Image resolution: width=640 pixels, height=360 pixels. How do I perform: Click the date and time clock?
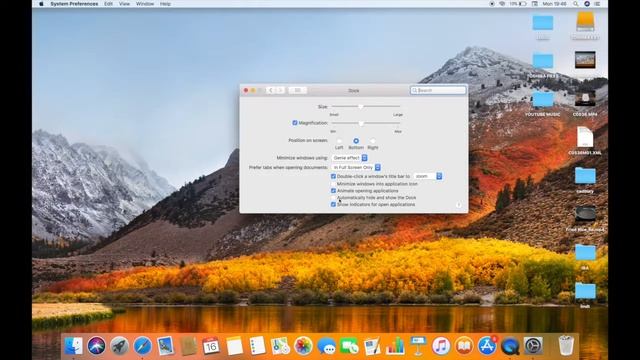pyautogui.click(x=554, y=4)
